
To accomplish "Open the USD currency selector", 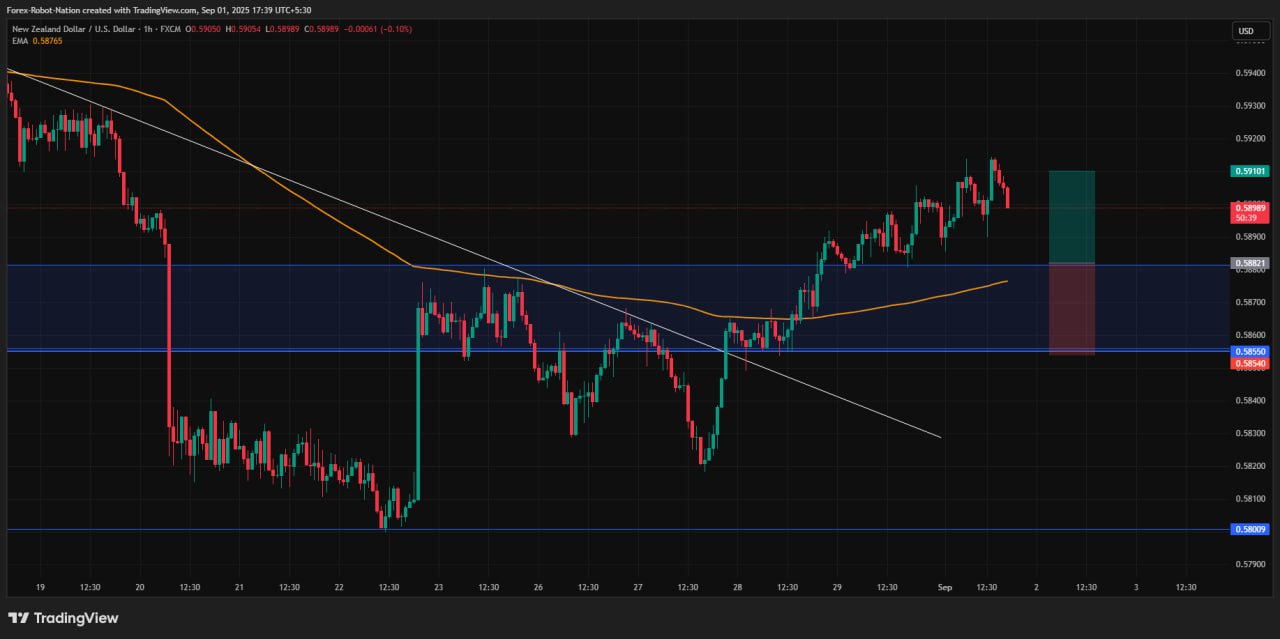I will pos(1250,31).
